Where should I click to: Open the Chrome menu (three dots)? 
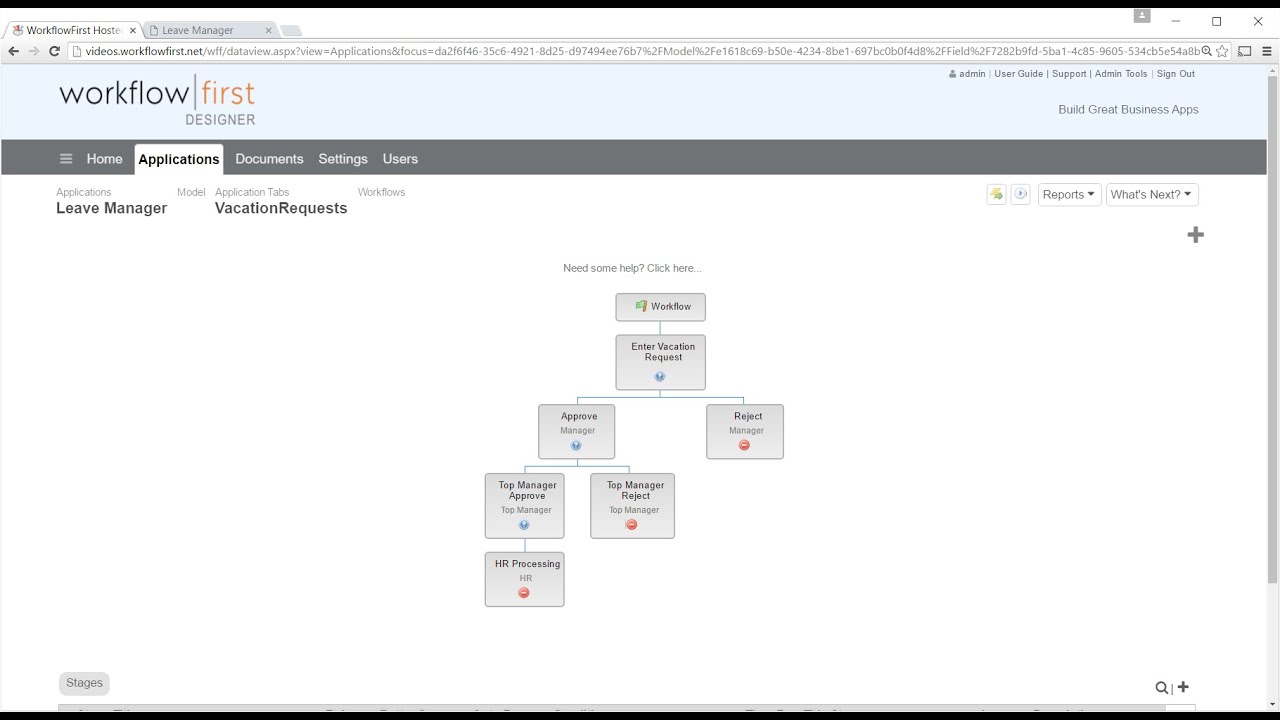(x=1268, y=51)
